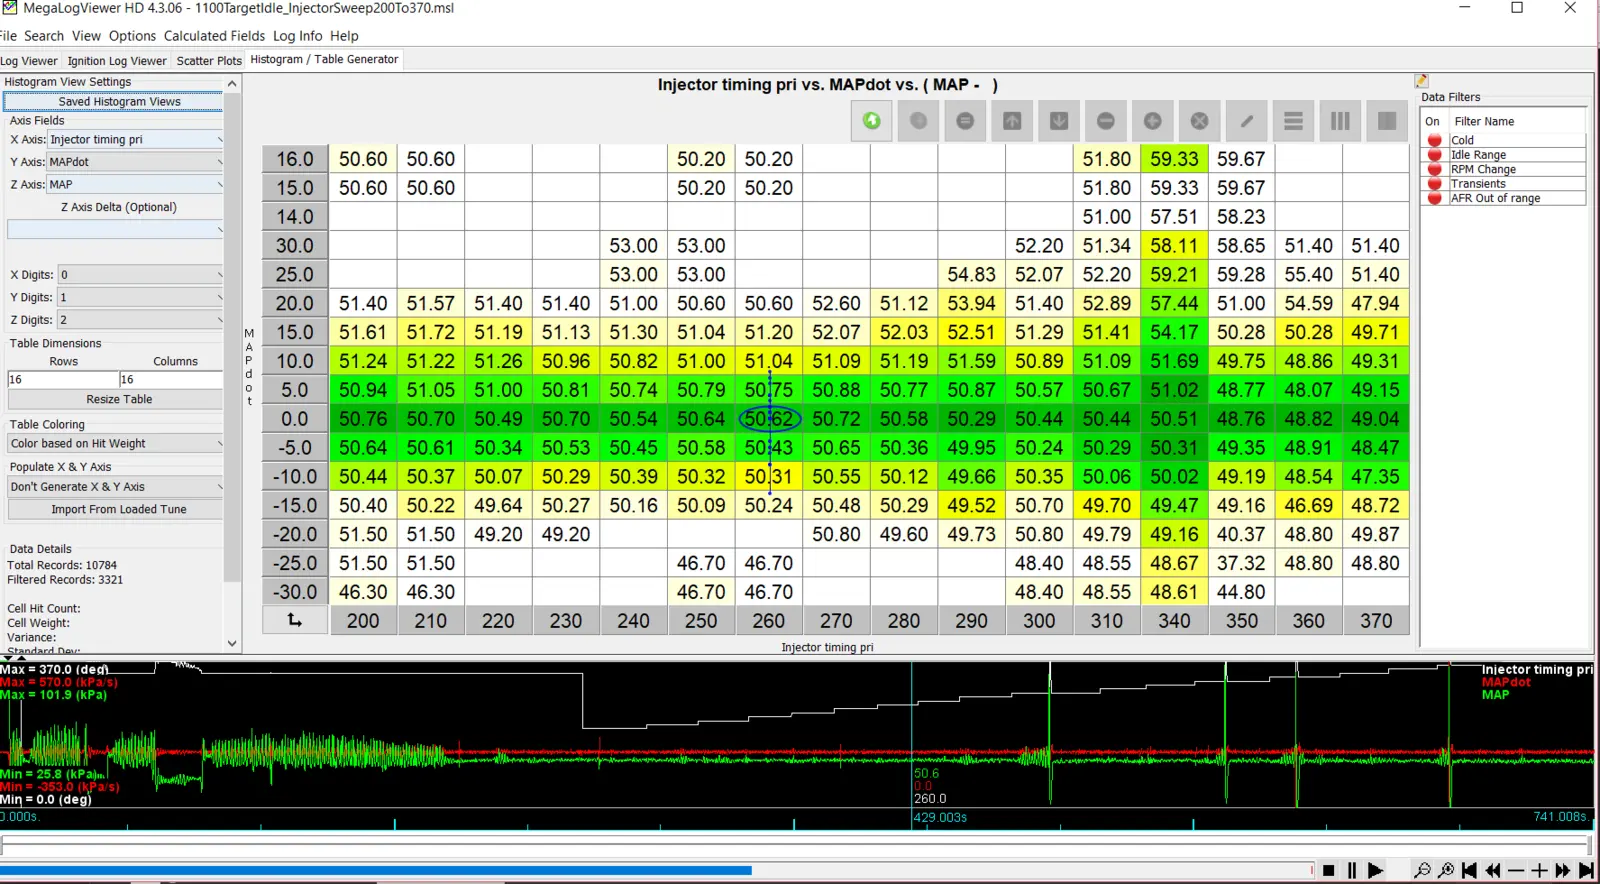Click the settings panel scroll down arrow
The height and width of the screenshot is (884, 1600).
(232, 644)
